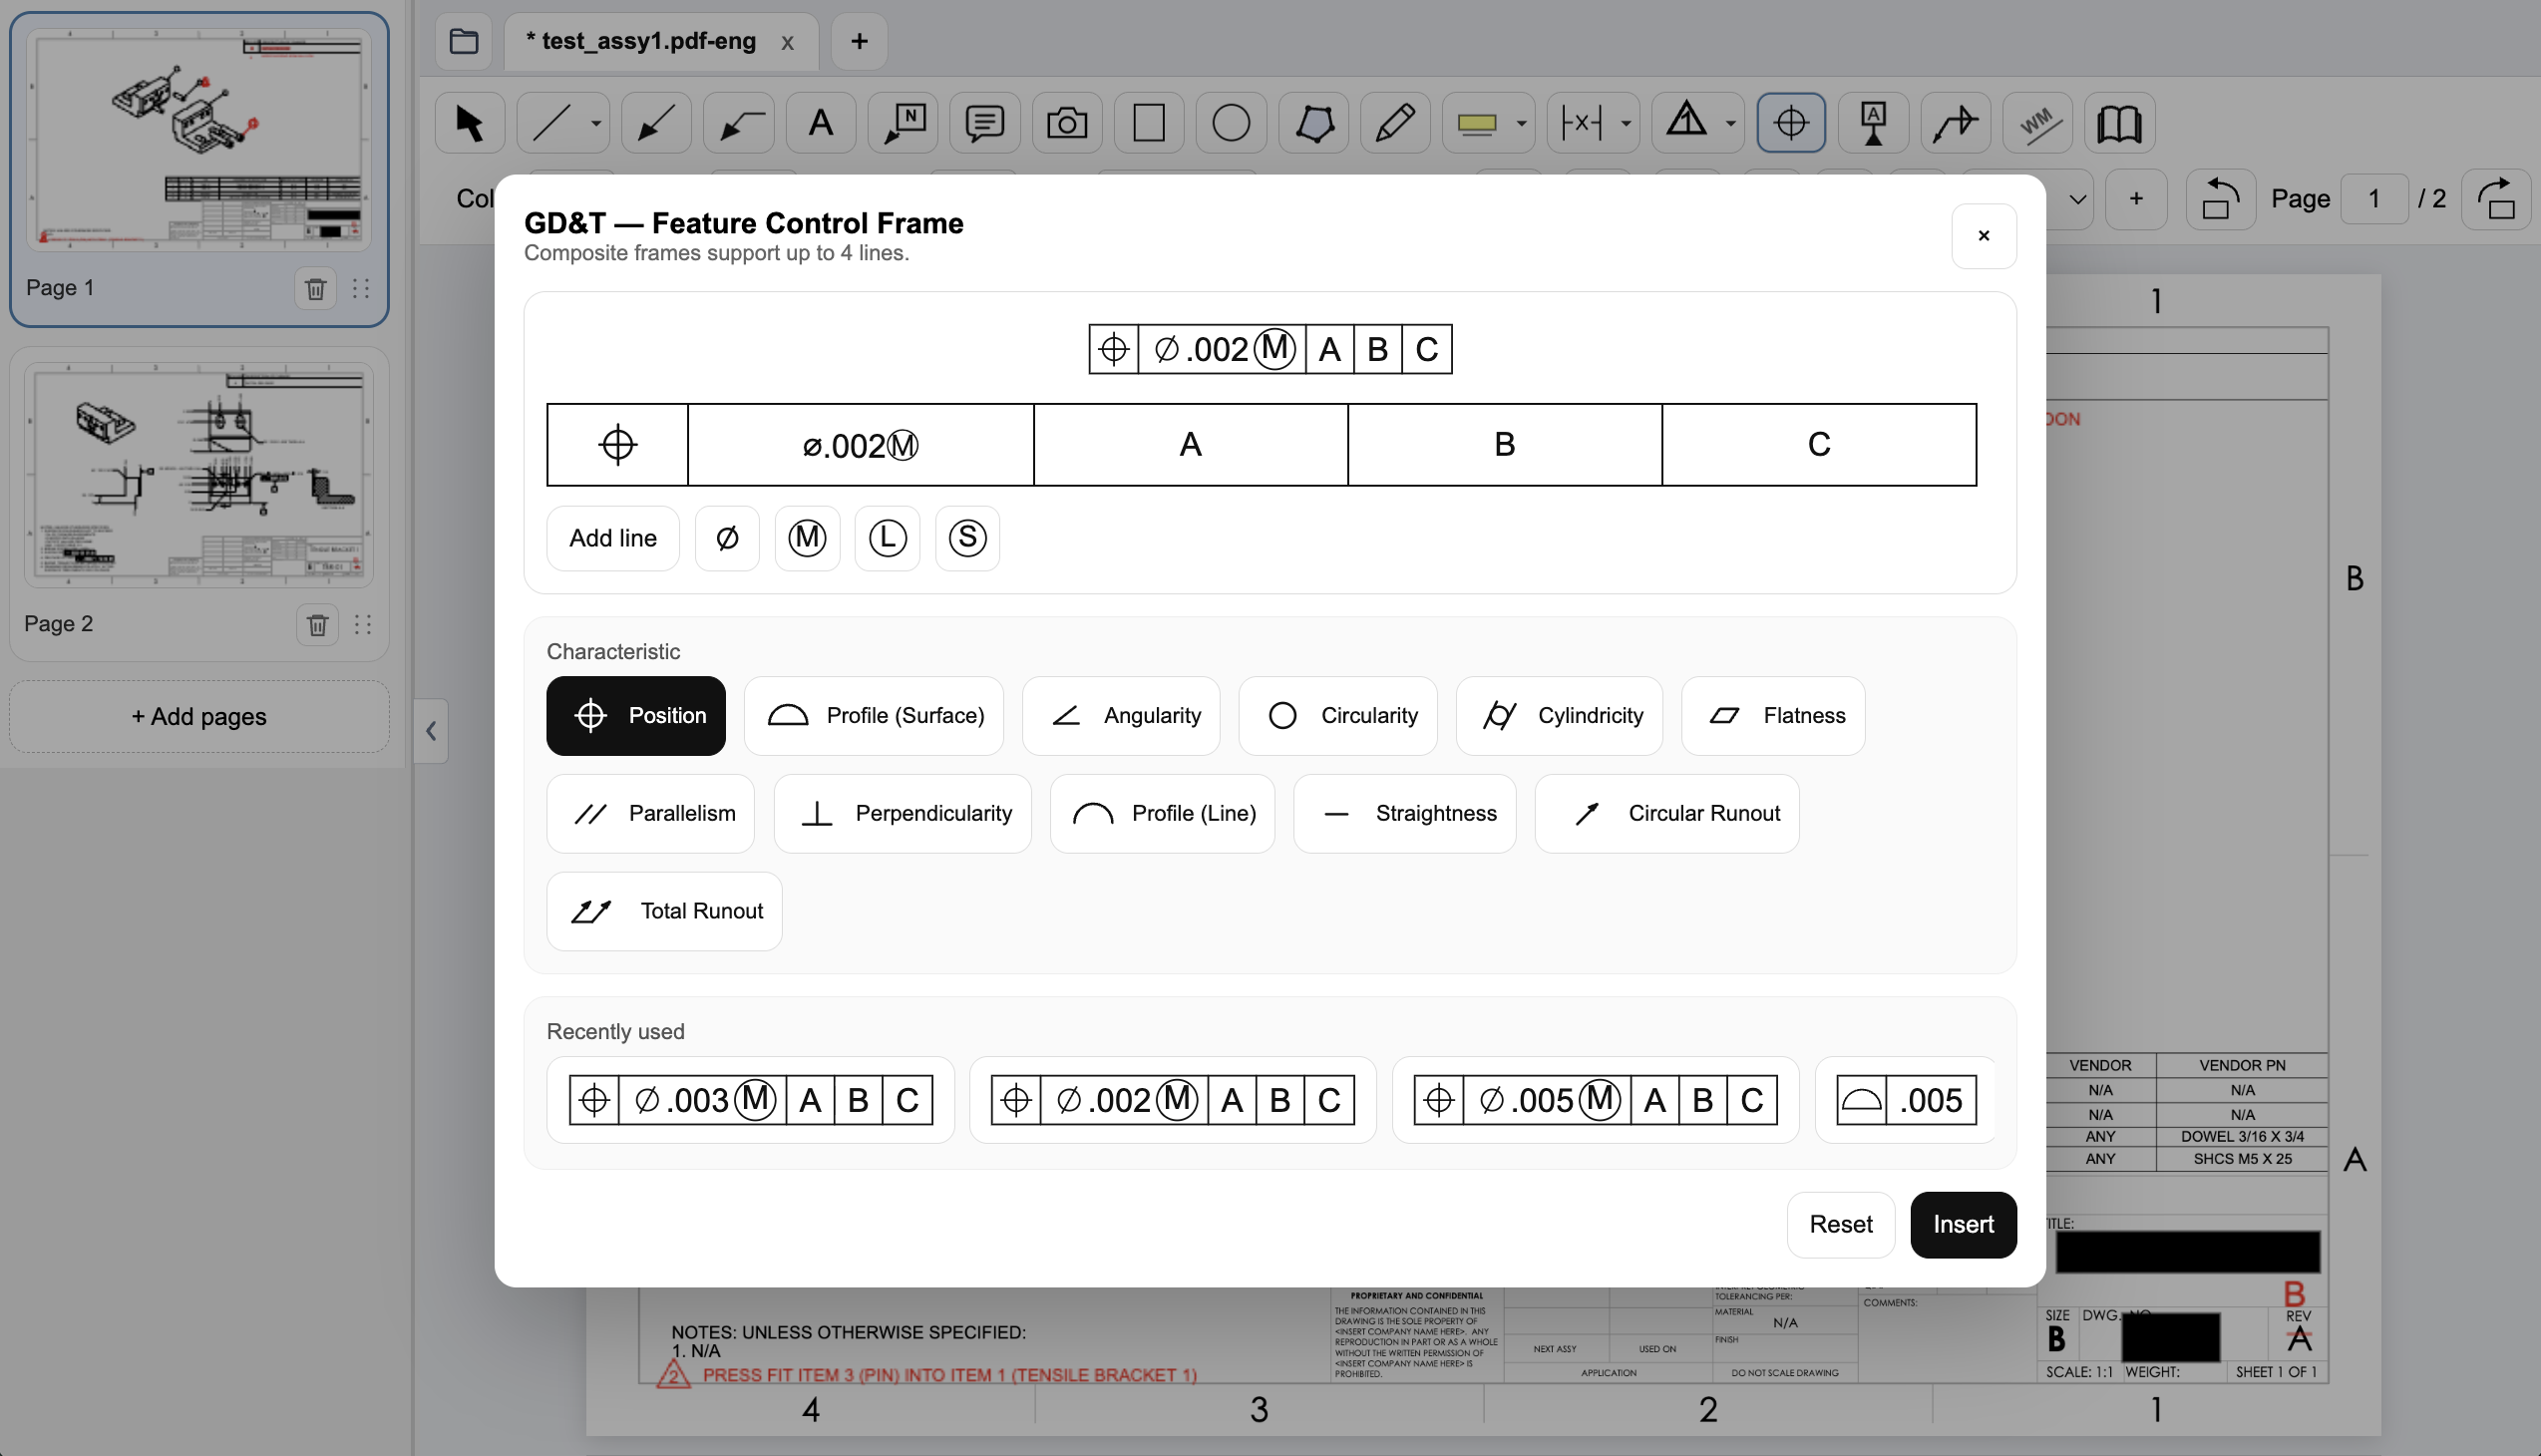Image resolution: width=2541 pixels, height=1456 pixels.
Task: Expand the triangle symbol dropdown arrow
Action: tap(1730, 124)
